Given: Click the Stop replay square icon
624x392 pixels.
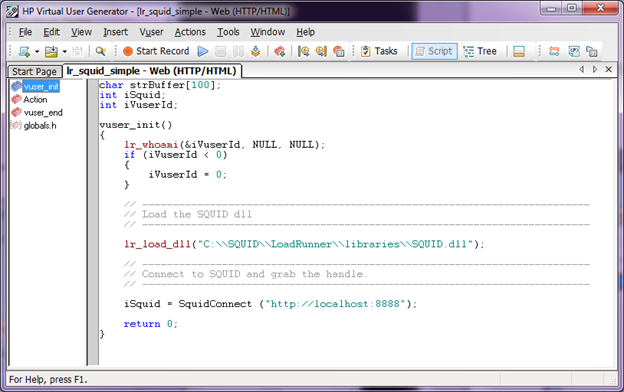Looking at the screenshot, I should (x=220, y=51).
